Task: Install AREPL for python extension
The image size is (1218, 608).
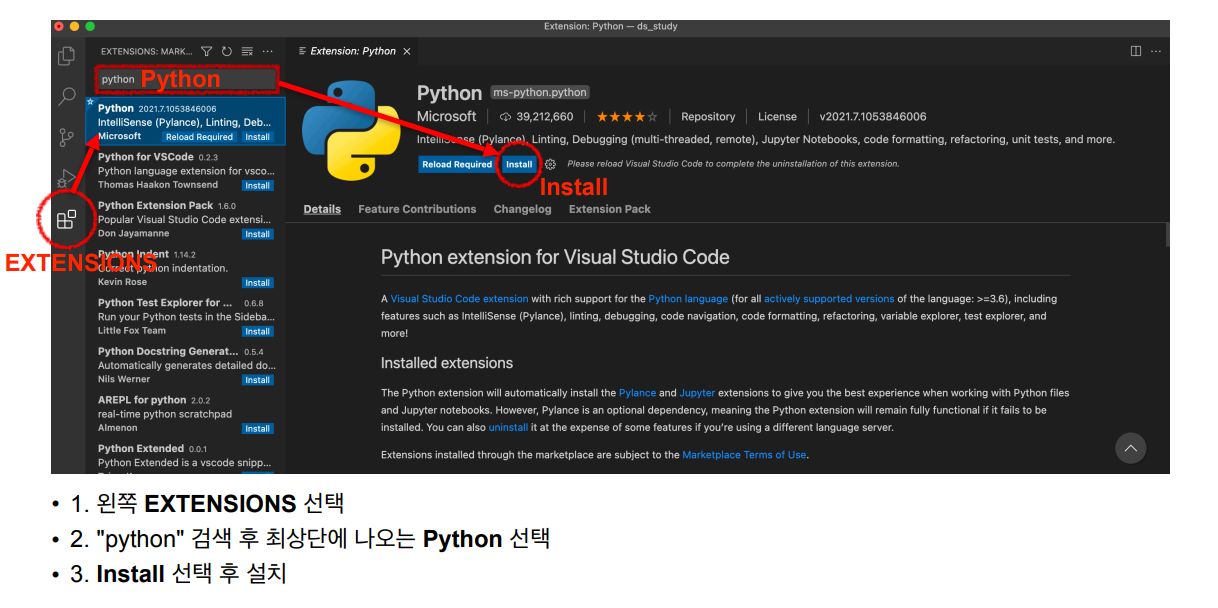Action: [x=258, y=428]
